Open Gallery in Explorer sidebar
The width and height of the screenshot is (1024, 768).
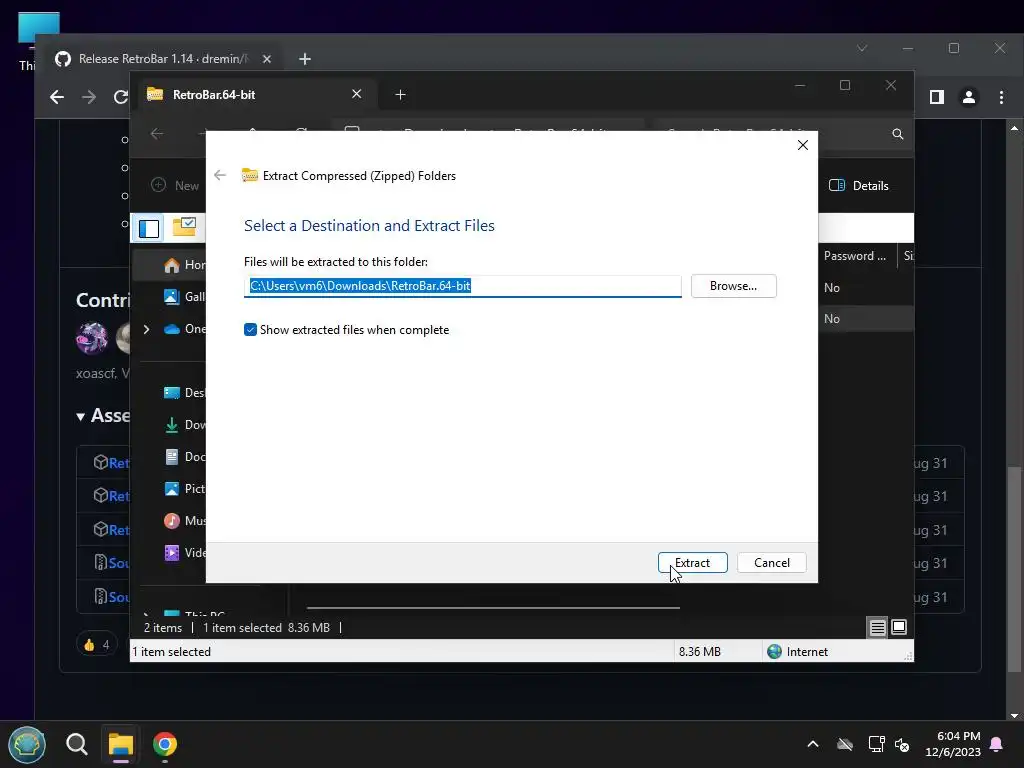184,296
